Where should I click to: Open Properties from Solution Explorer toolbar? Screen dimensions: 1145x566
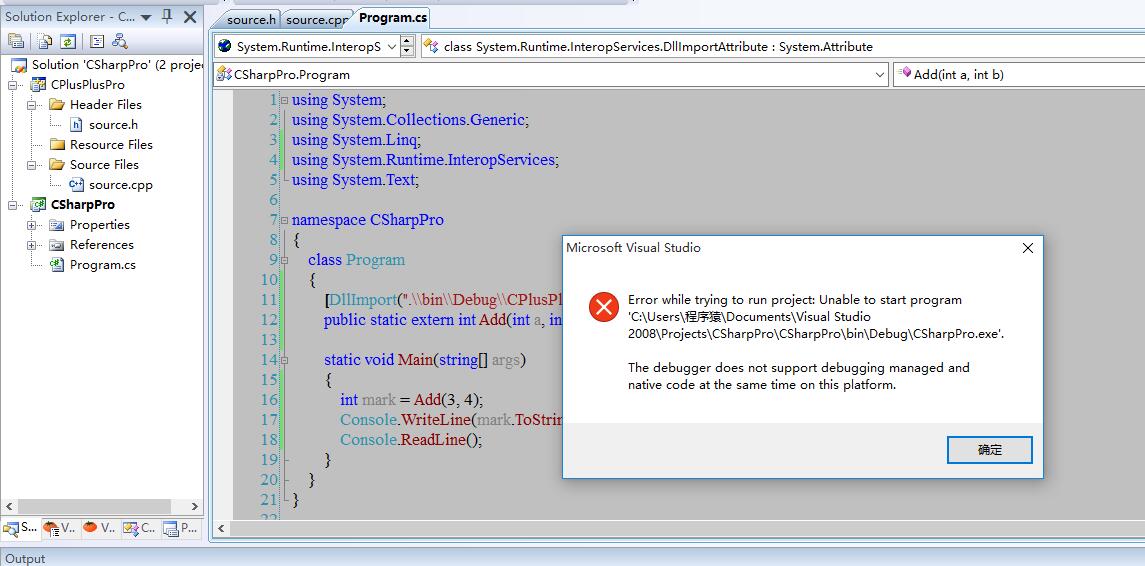pos(15,41)
